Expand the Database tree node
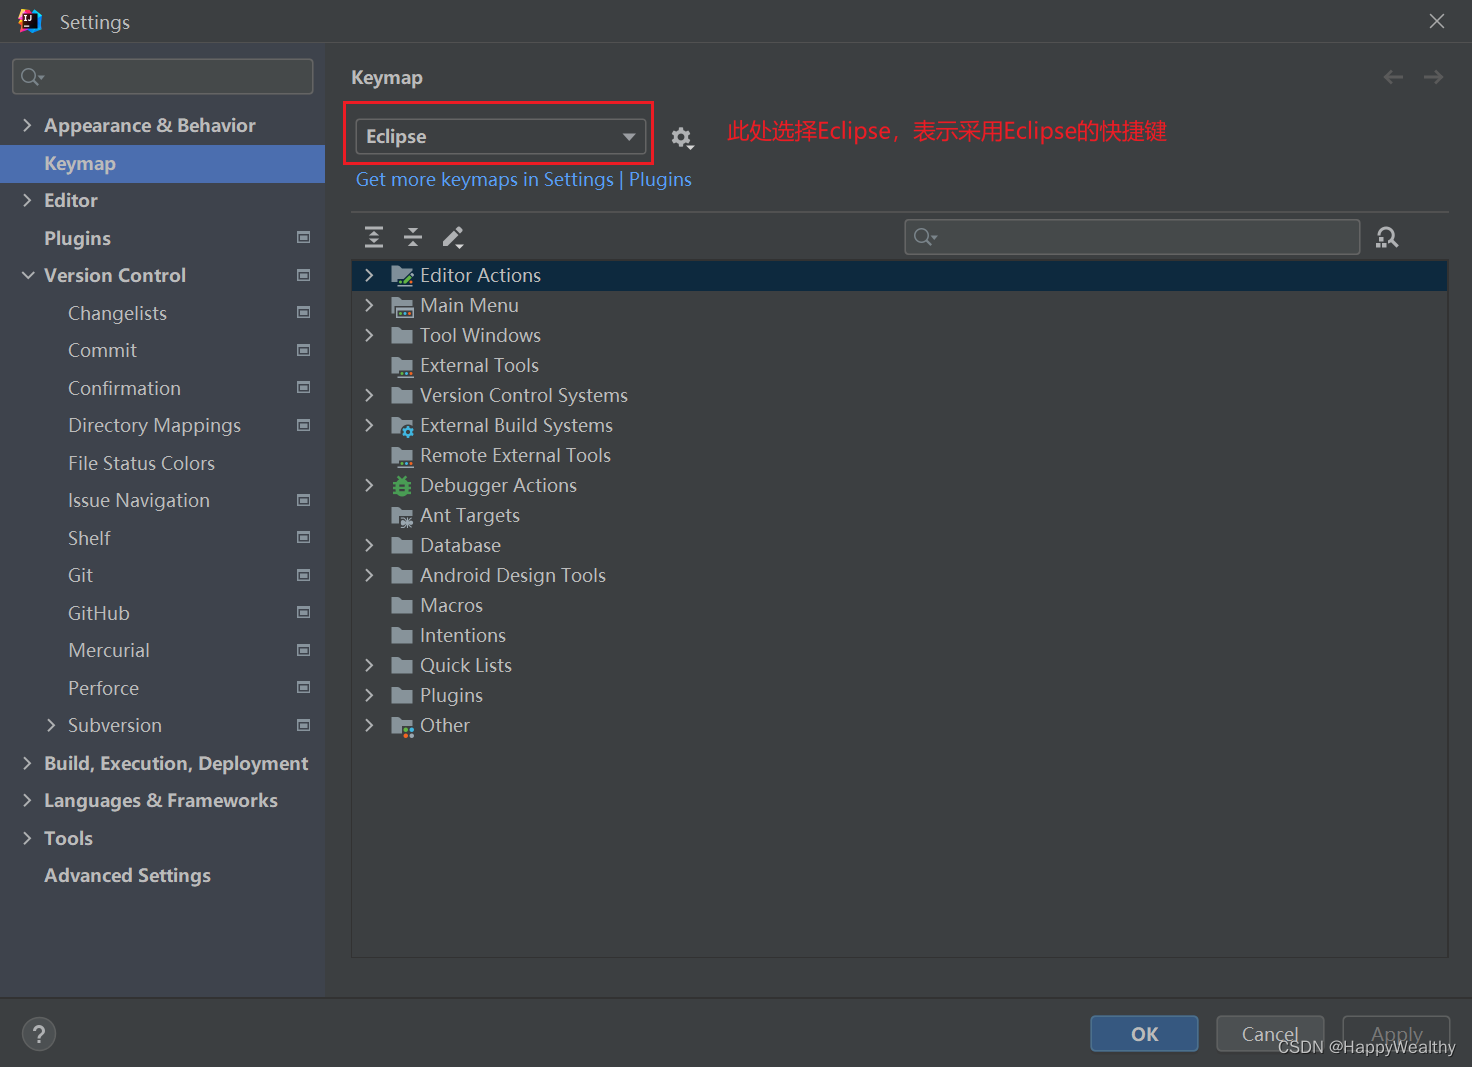The height and width of the screenshot is (1067, 1472). [369, 545]
